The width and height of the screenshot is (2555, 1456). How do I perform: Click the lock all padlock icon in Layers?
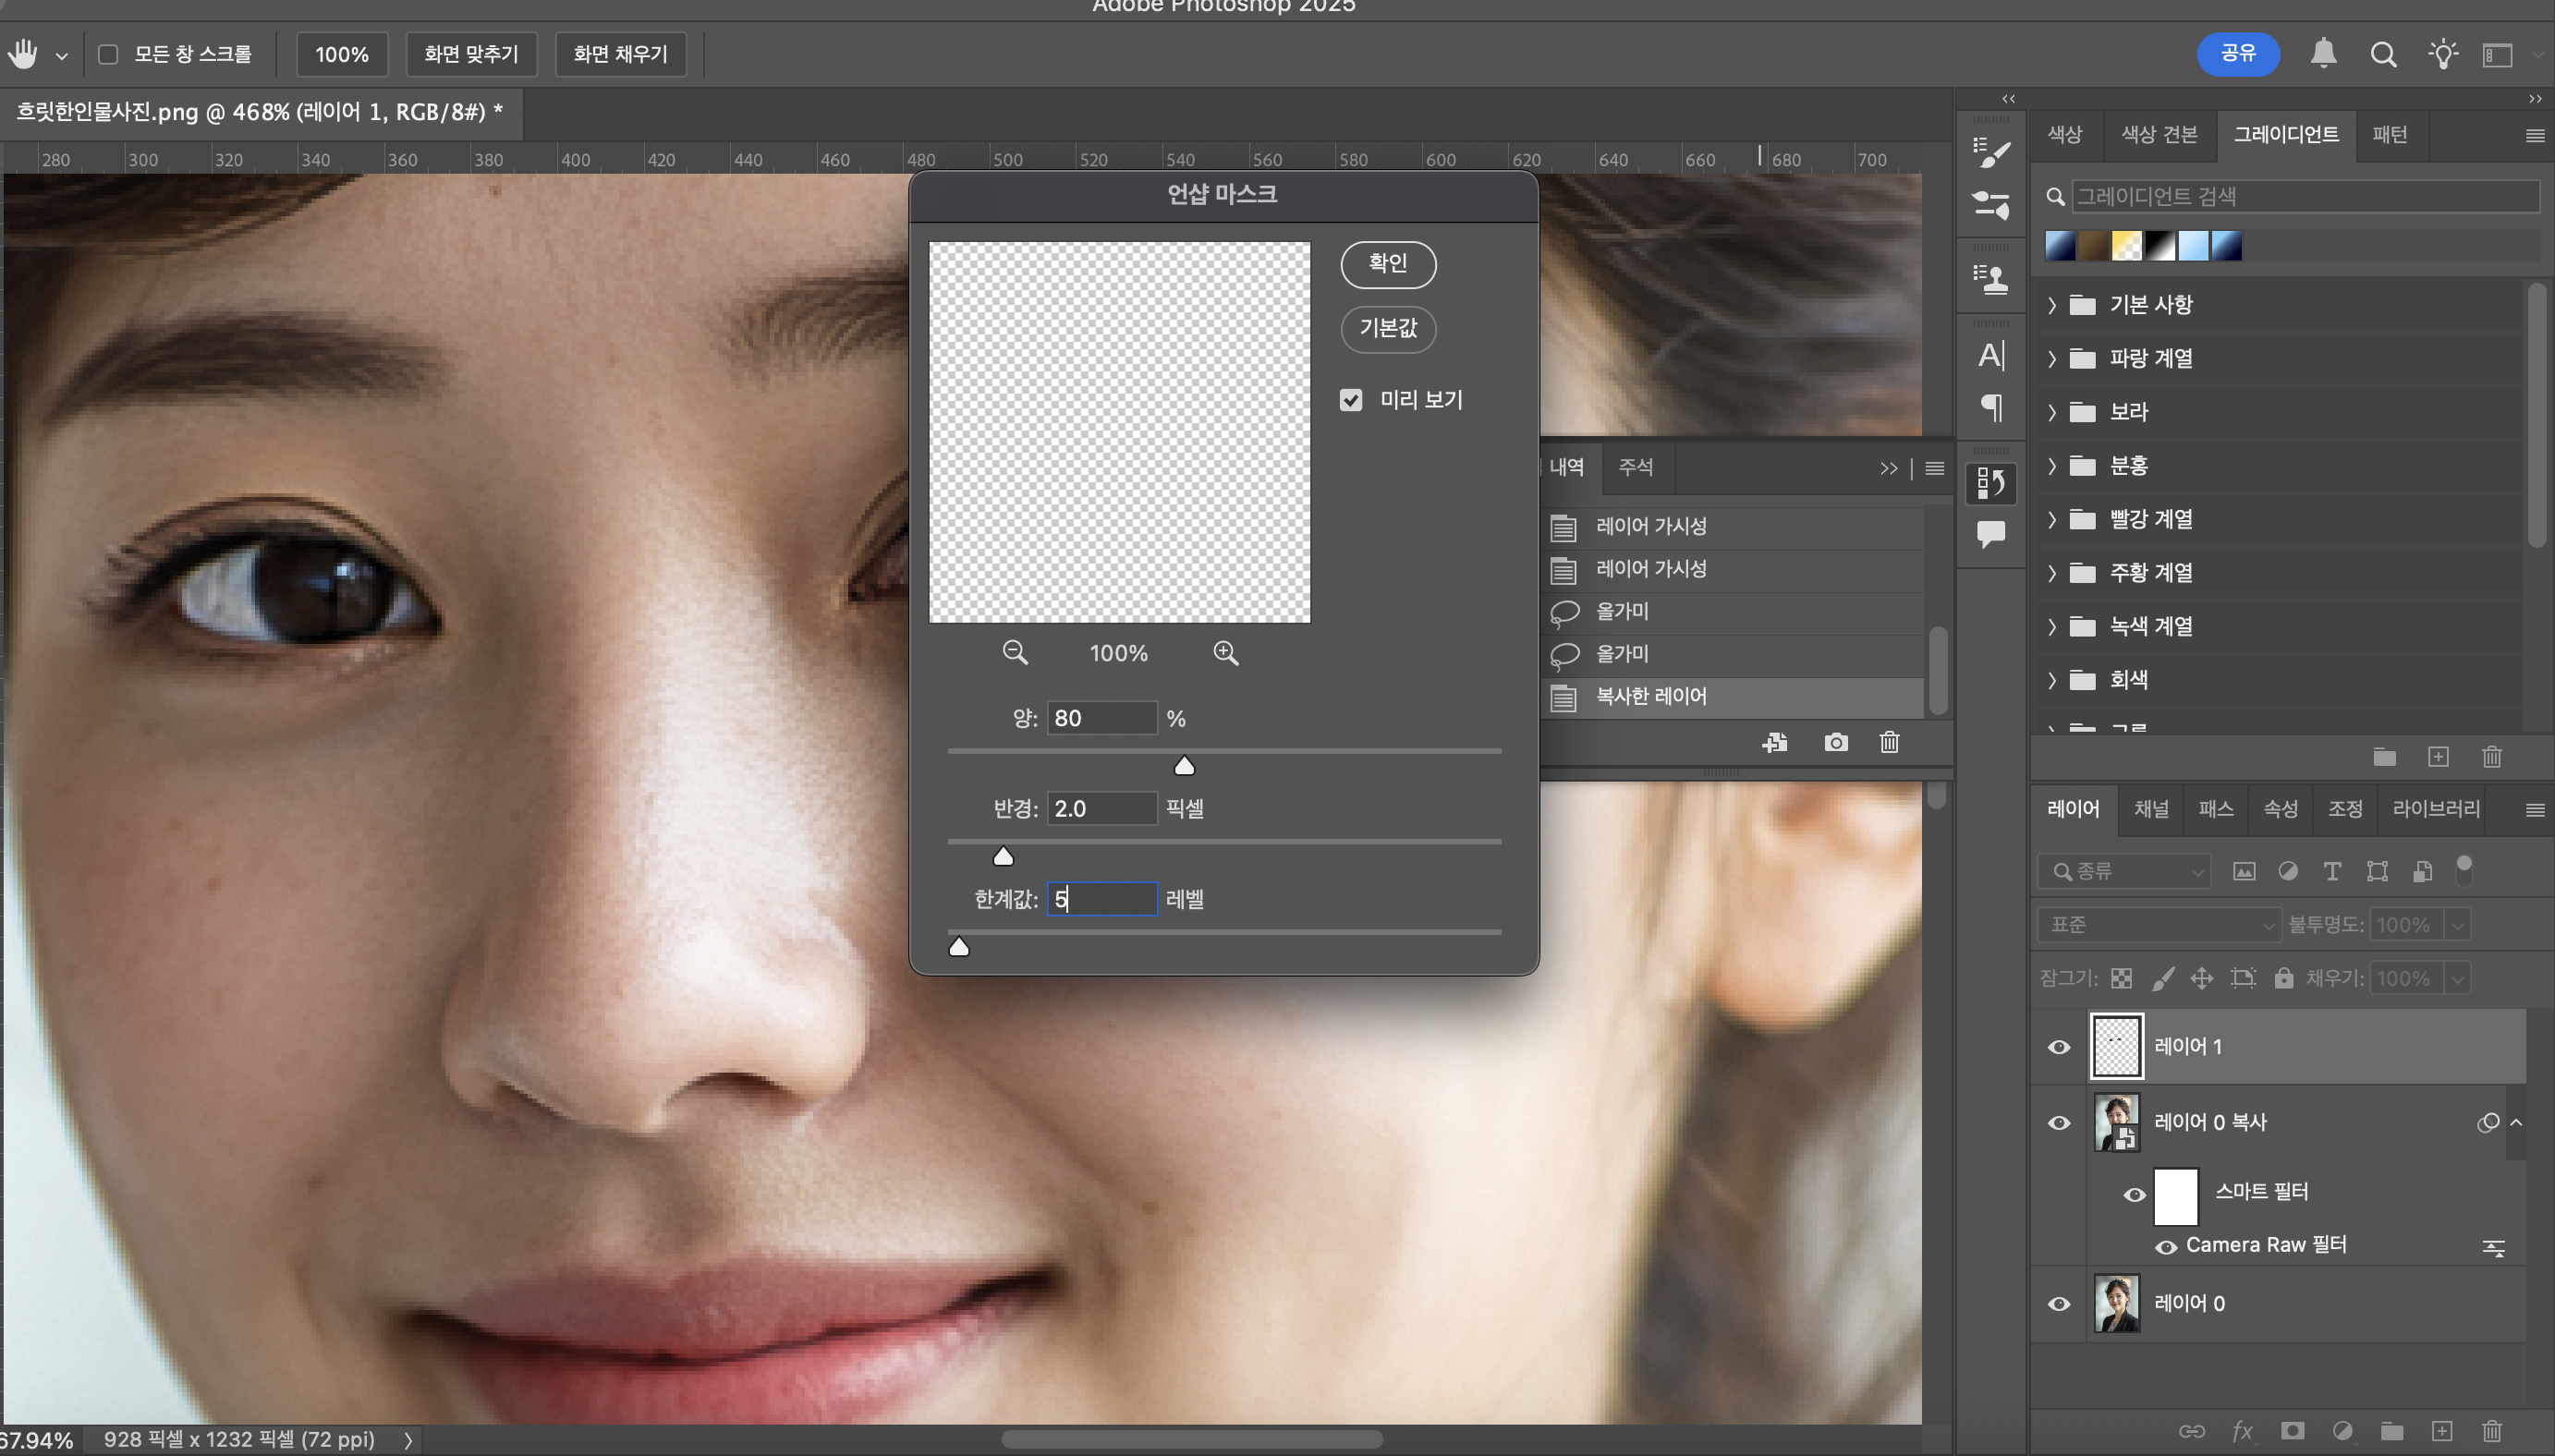[x=2283, y=978]
